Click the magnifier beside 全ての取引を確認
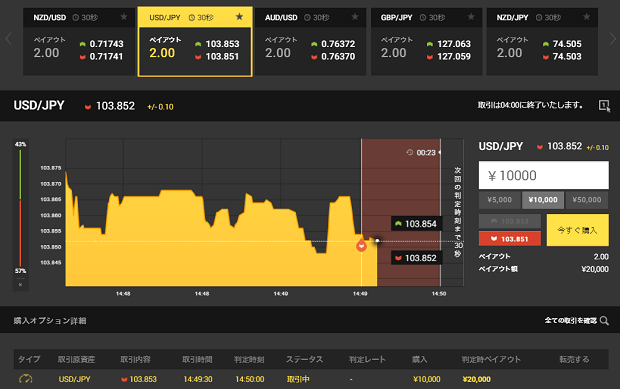620x389 pixels. click(x=604, y=320)
